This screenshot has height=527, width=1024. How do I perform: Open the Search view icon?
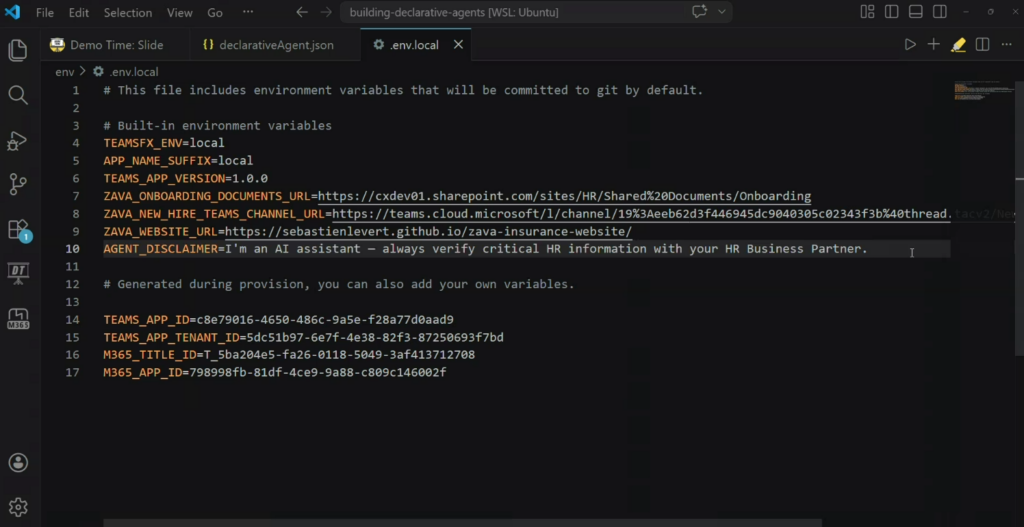coord(17,95)
